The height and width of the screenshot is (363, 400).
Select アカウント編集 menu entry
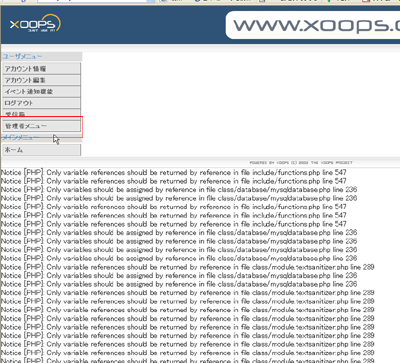pyautogui.click(x=41, y=80)
